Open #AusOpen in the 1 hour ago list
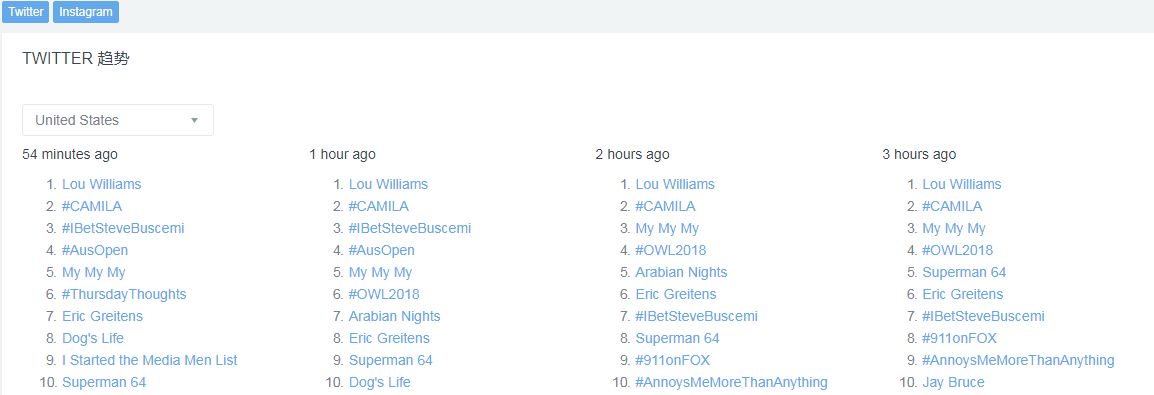This screenshot has width=1154, height=395. pyautogui.click(x=381, y=250)
